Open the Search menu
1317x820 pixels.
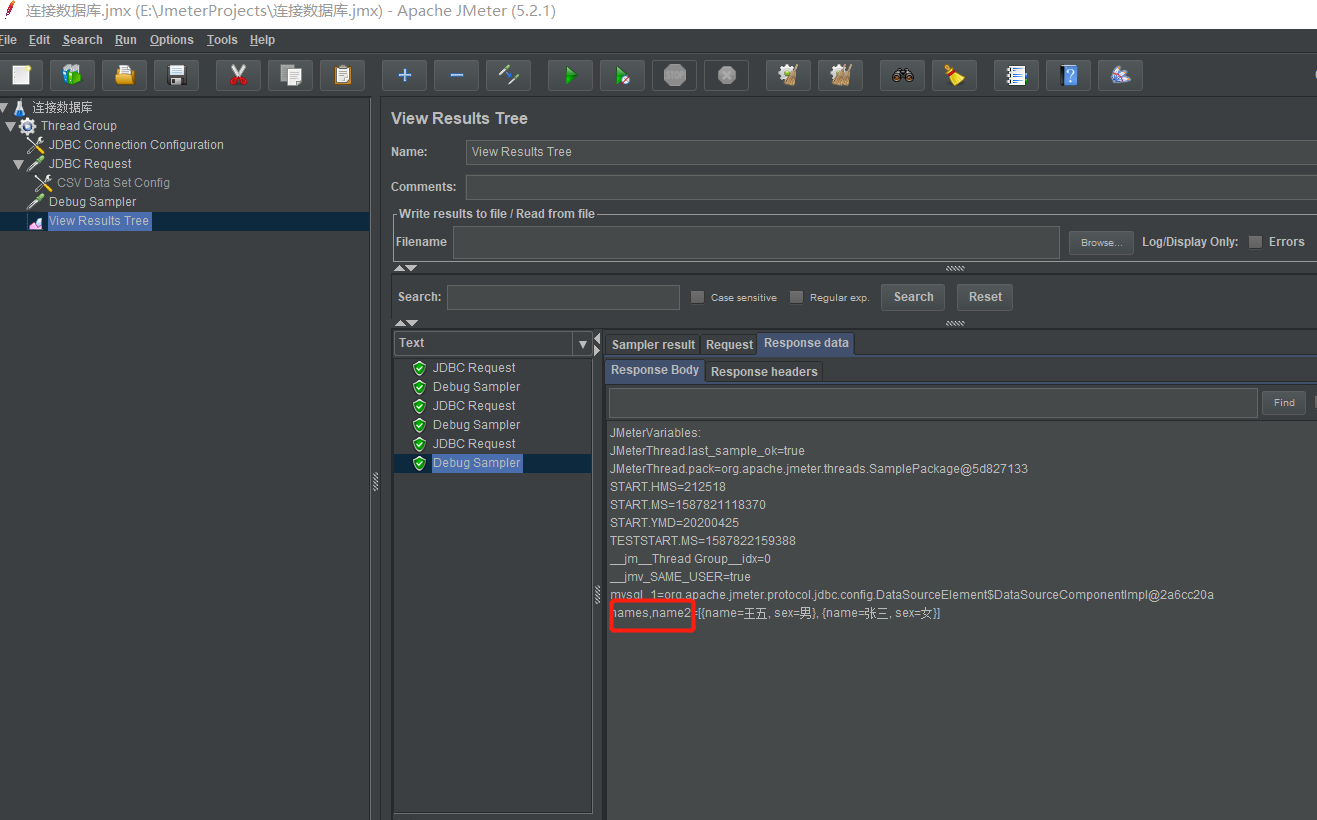(82, 40)
